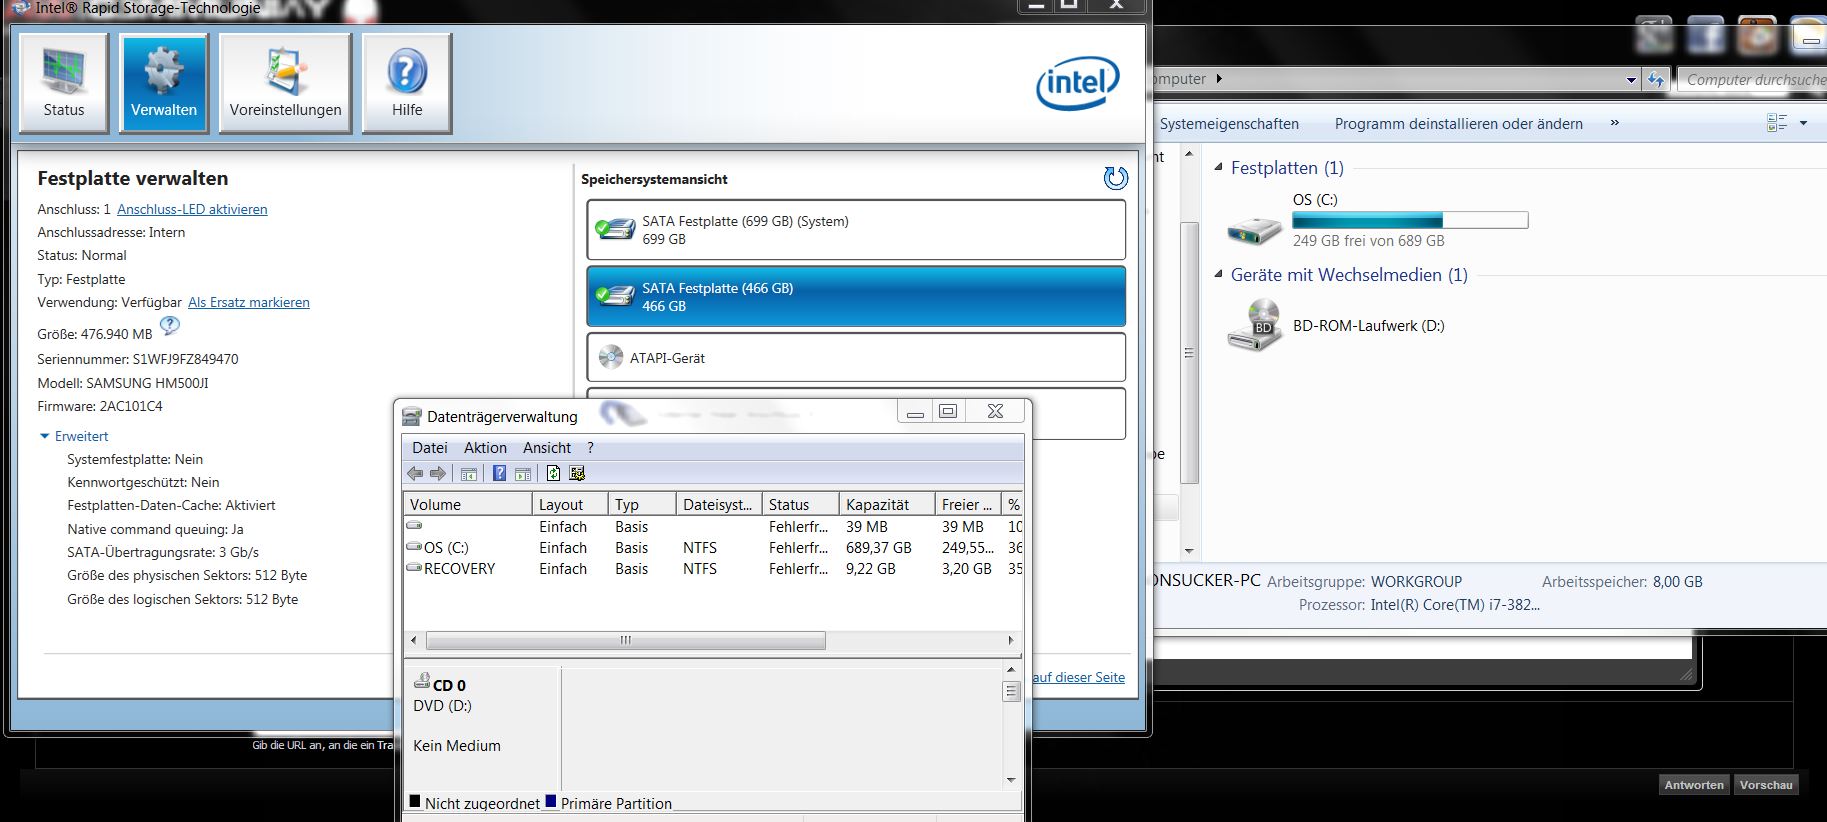Screen dimensions: 1827x822
Task: Open the view options dropdown arrow
Action: [x=1804, y=123]
